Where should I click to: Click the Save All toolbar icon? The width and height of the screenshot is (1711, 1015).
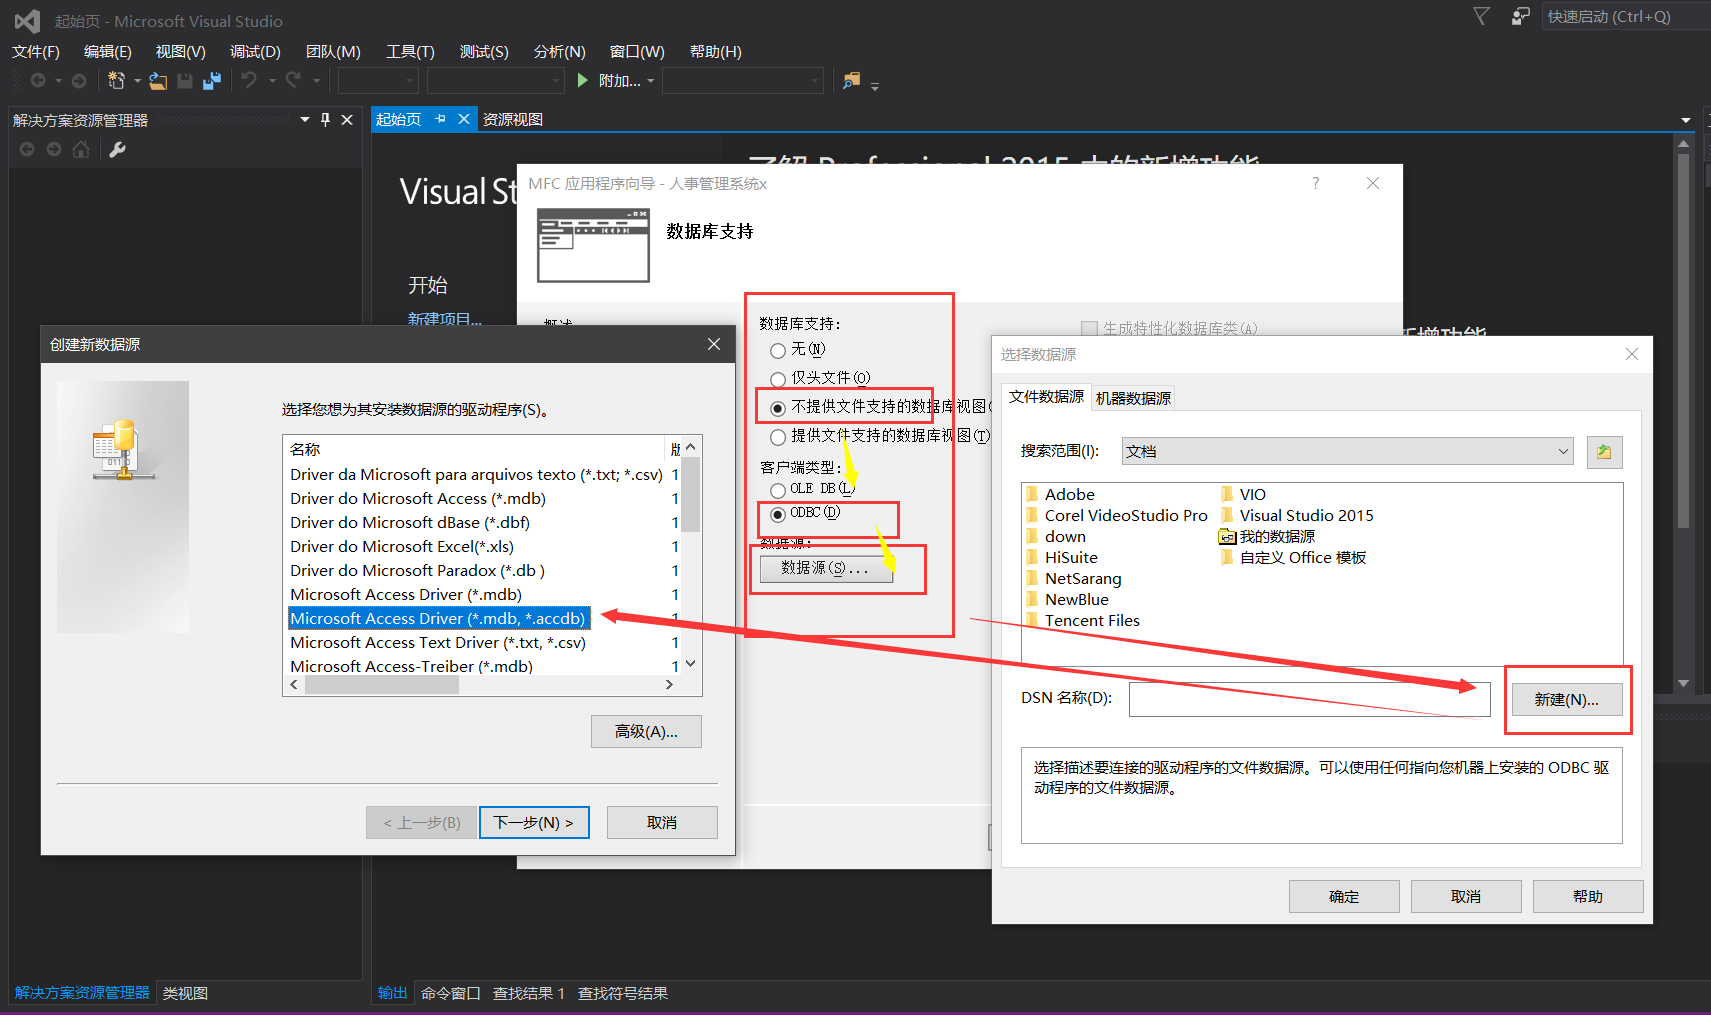(x=212, y=81)
